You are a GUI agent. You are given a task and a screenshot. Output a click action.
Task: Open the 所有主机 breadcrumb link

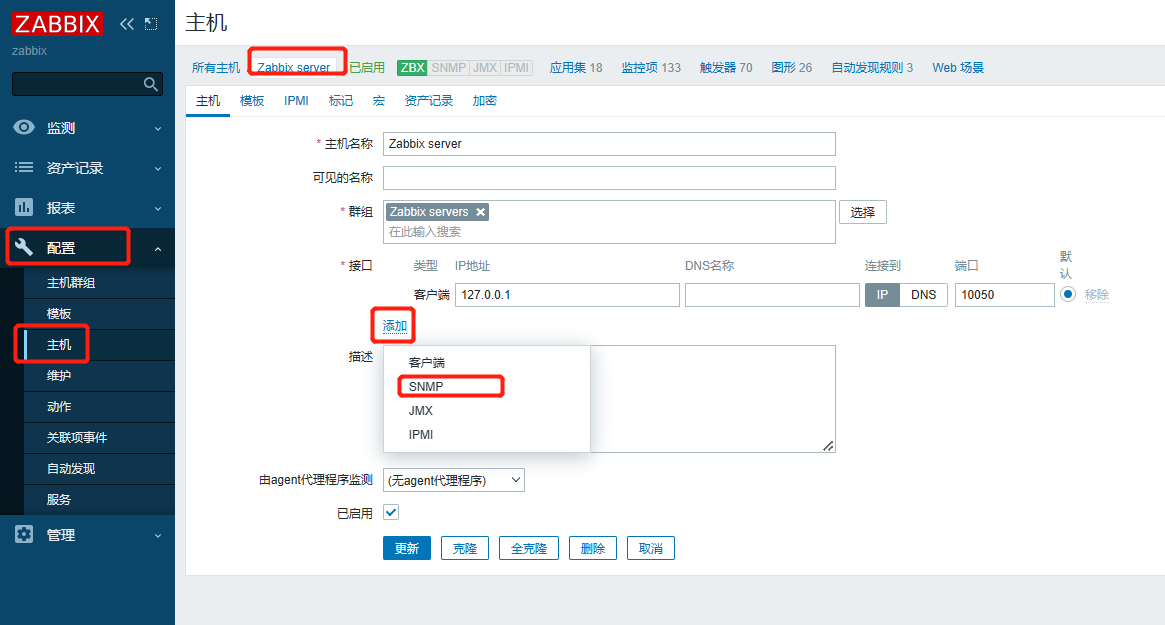tap(215, 68)
